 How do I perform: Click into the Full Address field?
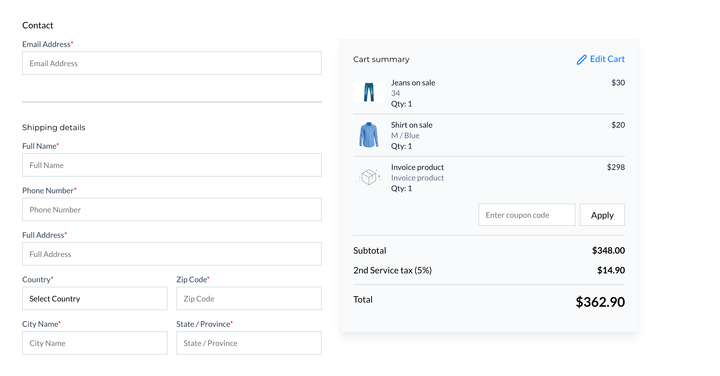pyautogui.click(x=172, y=254)
